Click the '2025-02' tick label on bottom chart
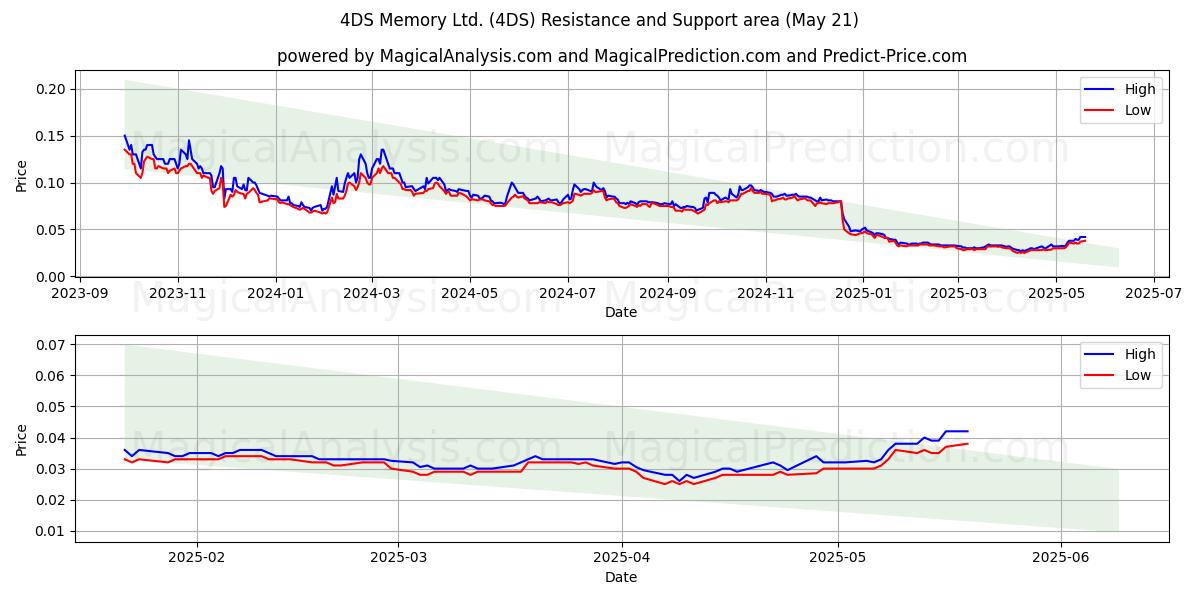Viewport: 1200px width, 600px height. point(197,558)
